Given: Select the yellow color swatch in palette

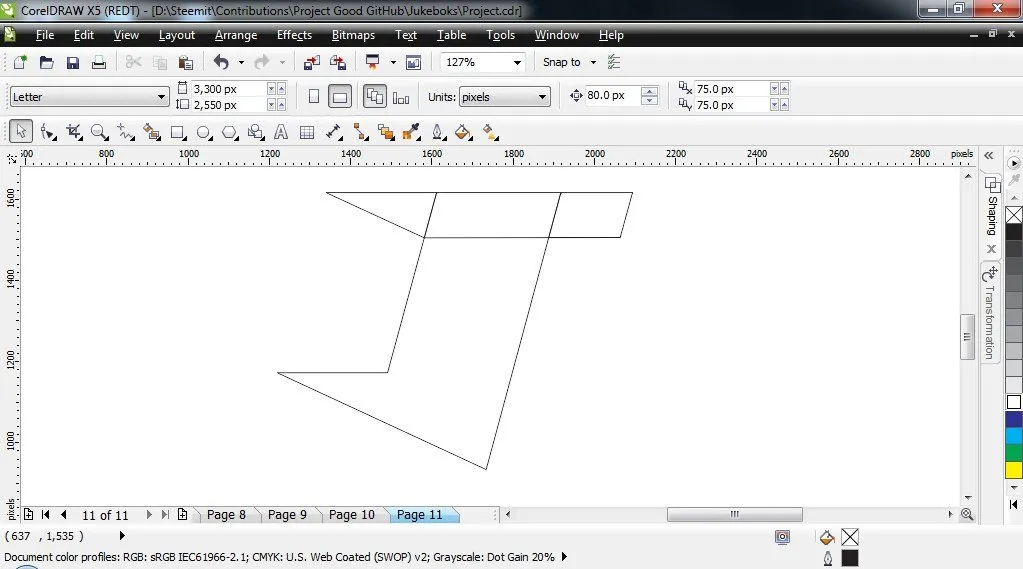Looking at the screenshot, I should point(1014,470).
